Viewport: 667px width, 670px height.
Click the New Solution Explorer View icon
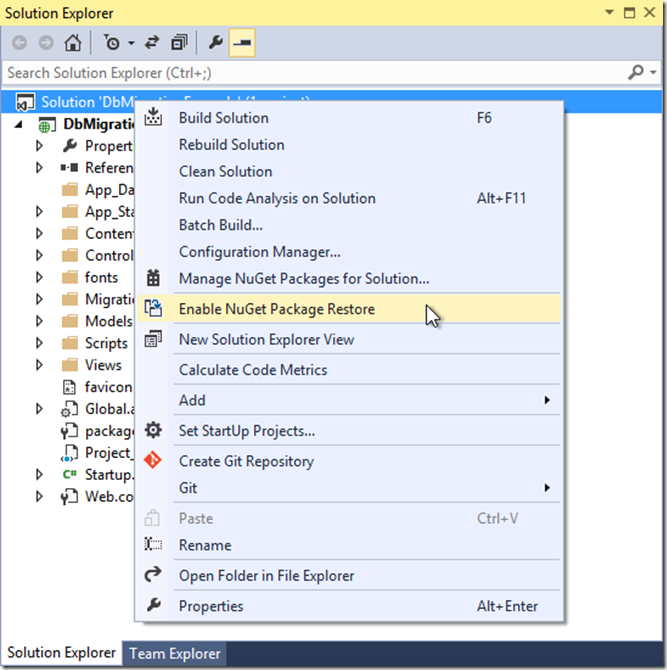click(153, 339)
